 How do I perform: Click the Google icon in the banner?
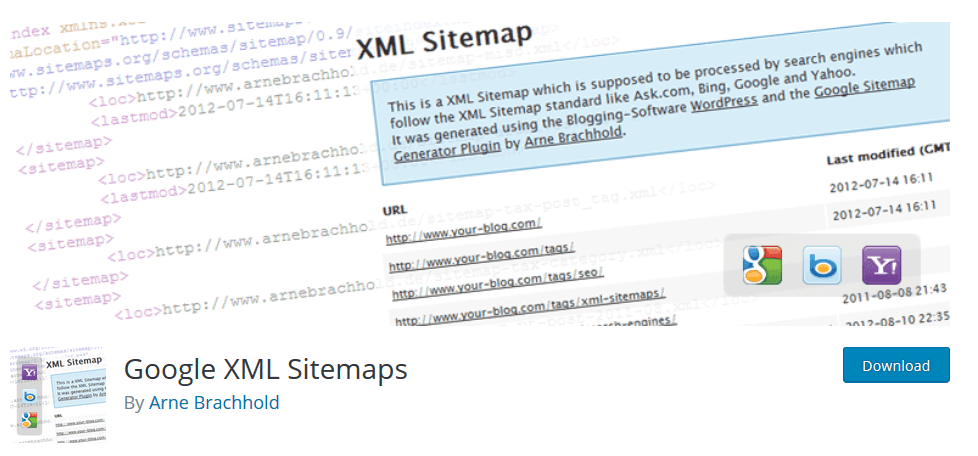click(762, 265)
